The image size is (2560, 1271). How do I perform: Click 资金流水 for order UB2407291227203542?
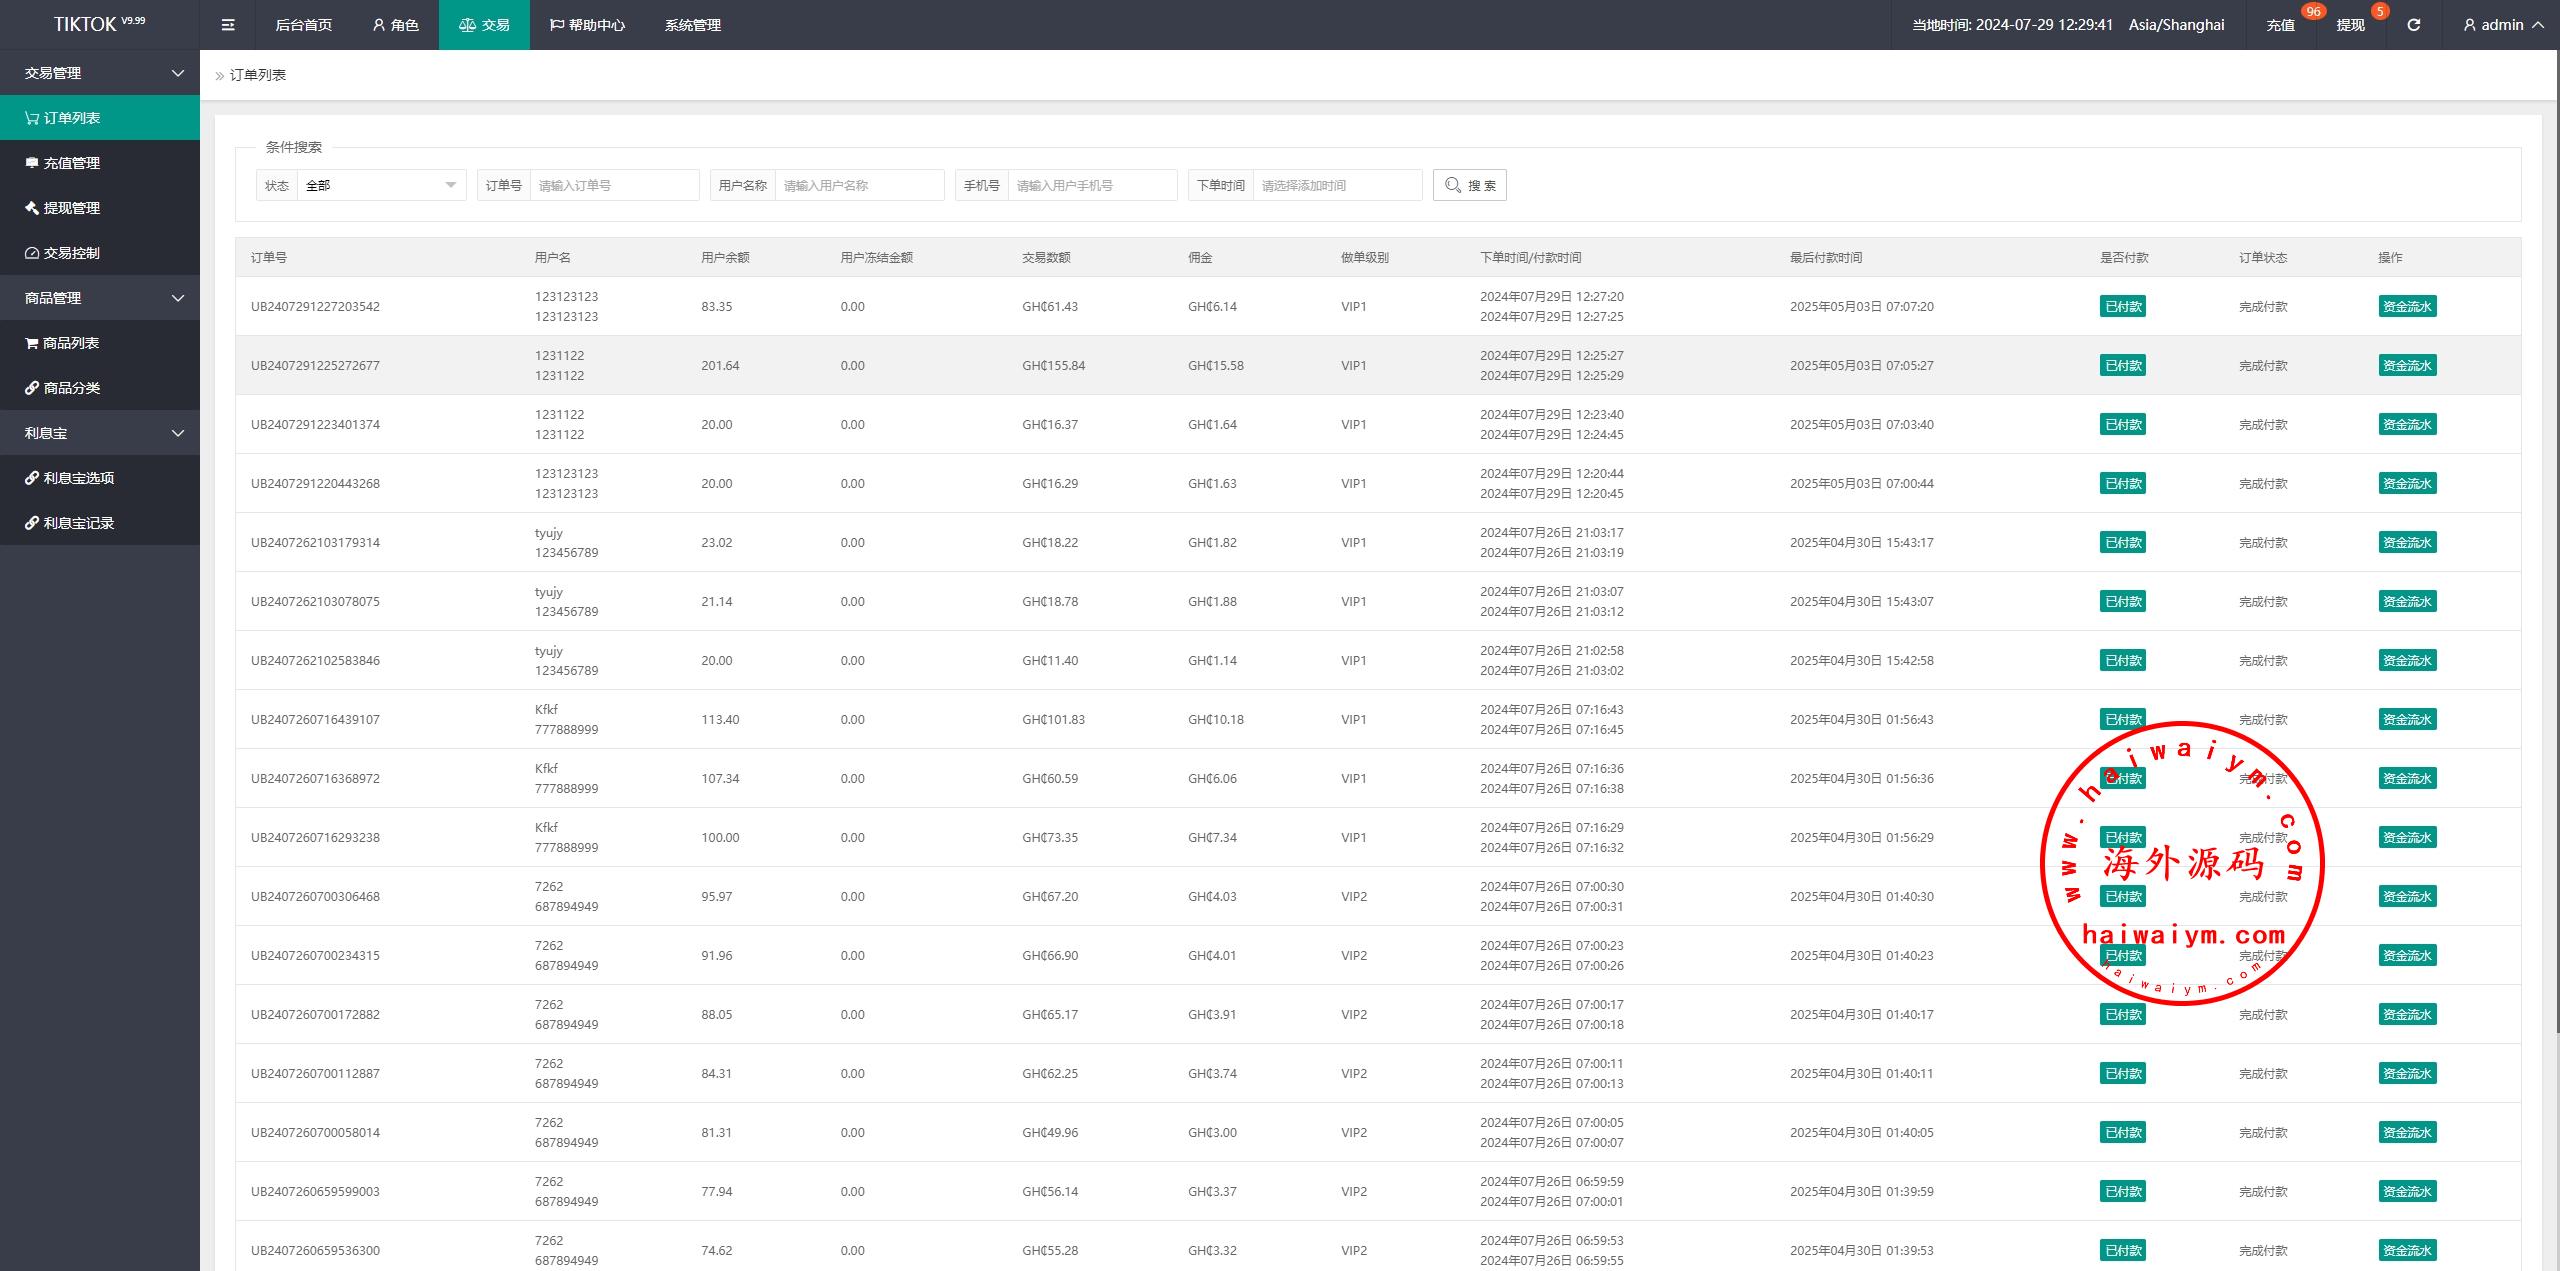click(x=2406, y=307)
